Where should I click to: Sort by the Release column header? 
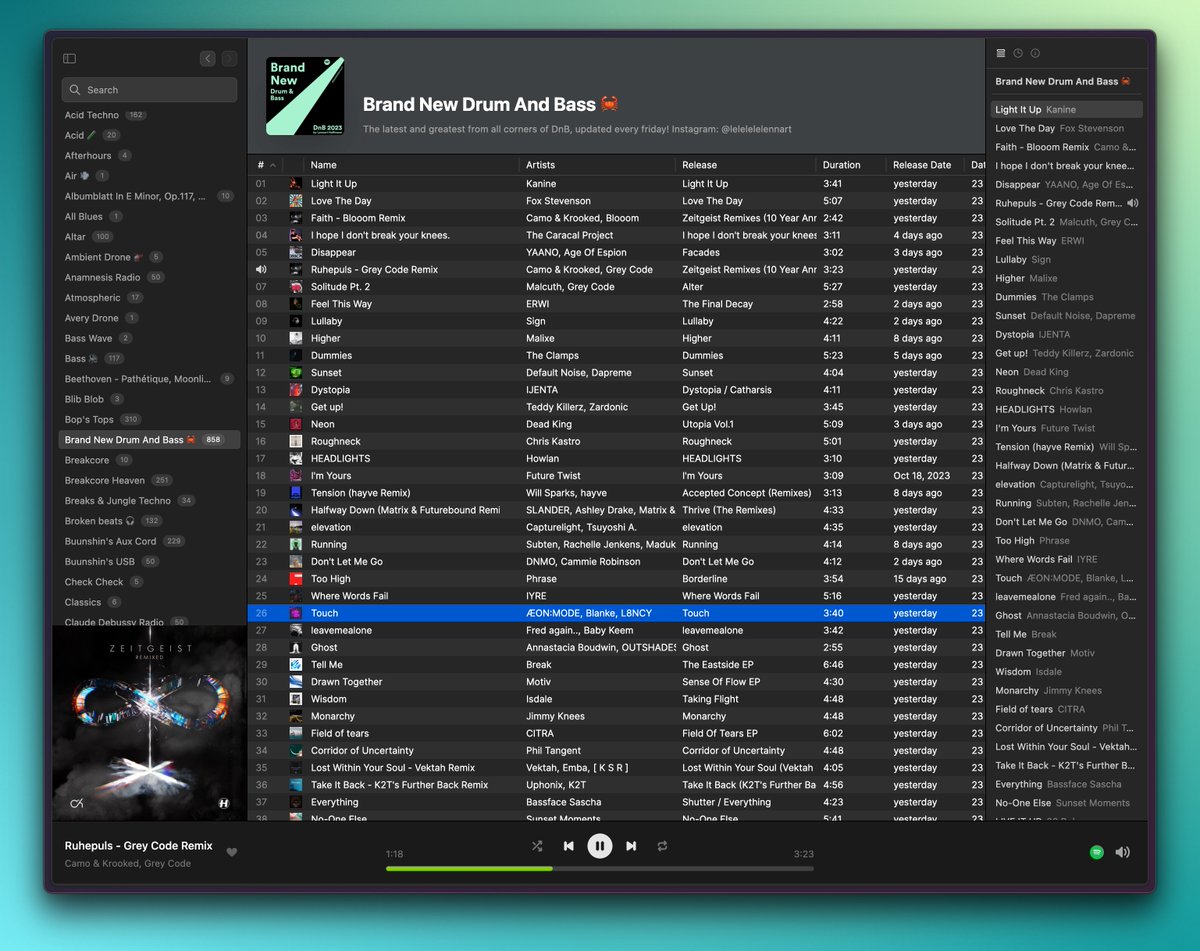click(699, 165)
